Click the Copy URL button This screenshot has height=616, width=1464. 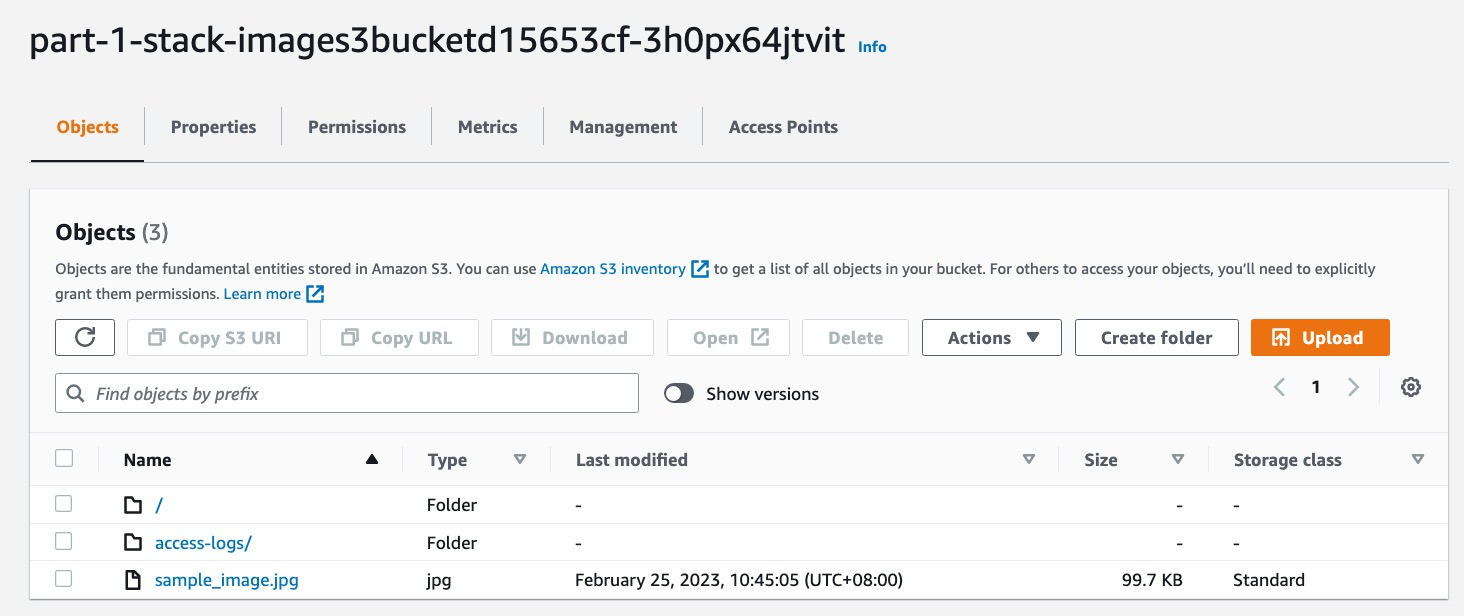(x=399, y=338)
